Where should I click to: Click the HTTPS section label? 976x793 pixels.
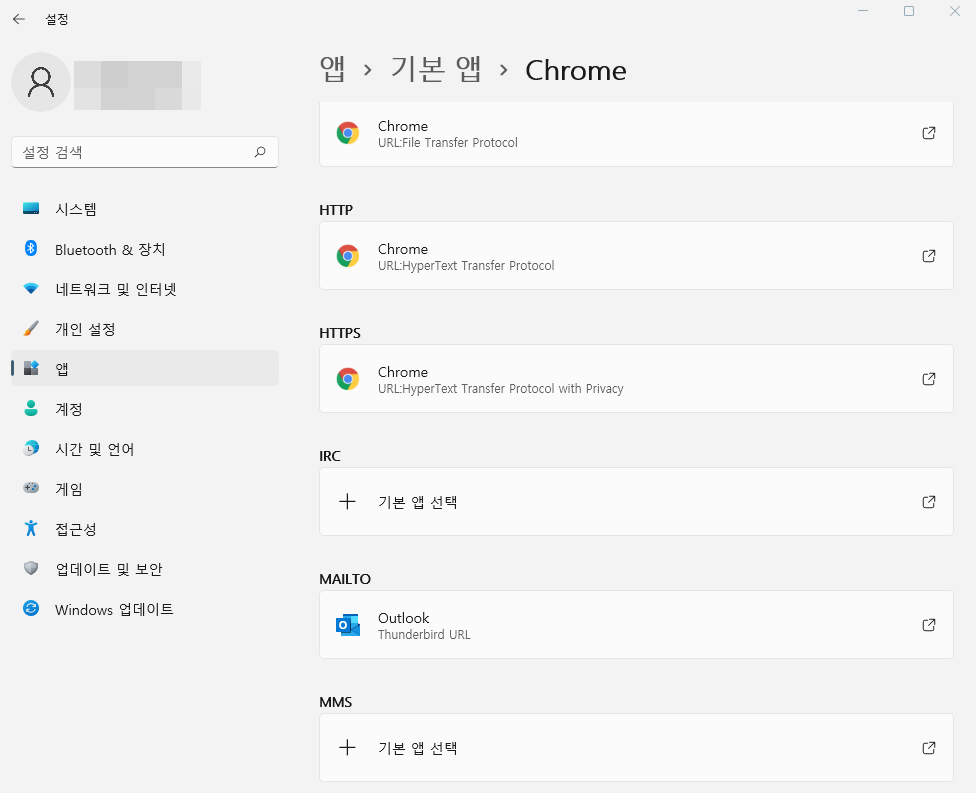tap(340, 333)
